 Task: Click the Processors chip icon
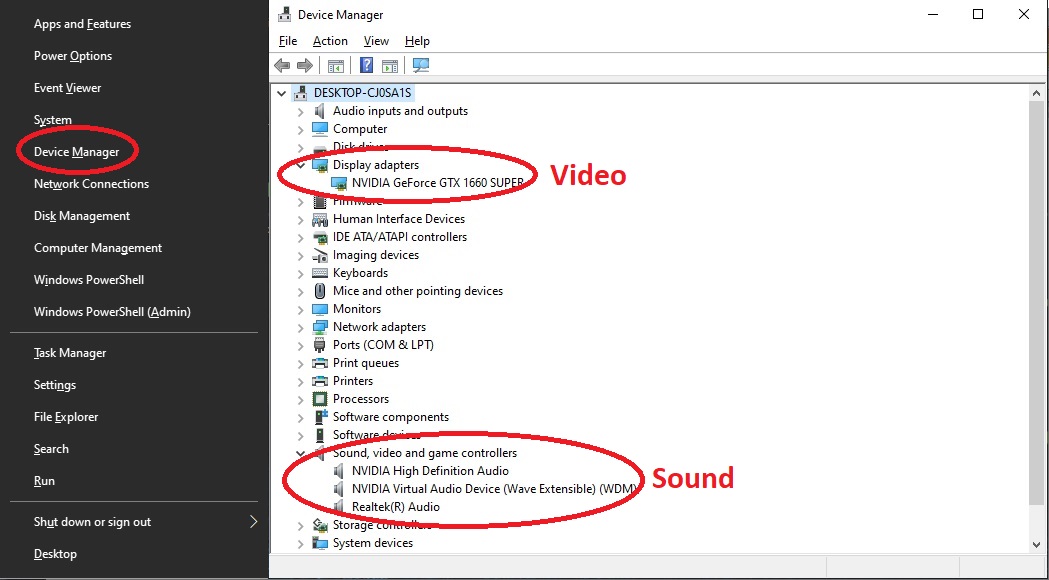320,399
